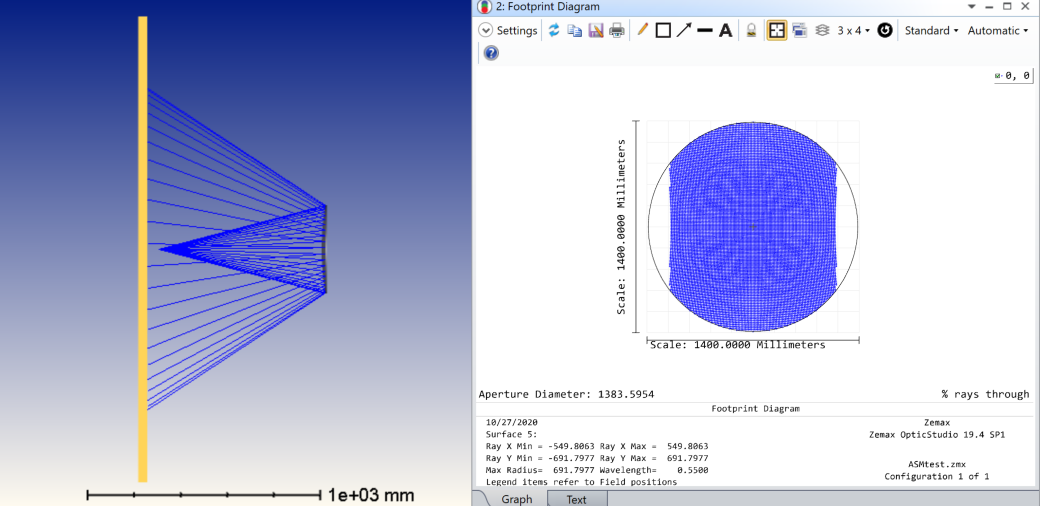1040x506 pixels.
Task: Toggle the highlighted zoom-to-fit frame icon
Action: pos(777,31)
